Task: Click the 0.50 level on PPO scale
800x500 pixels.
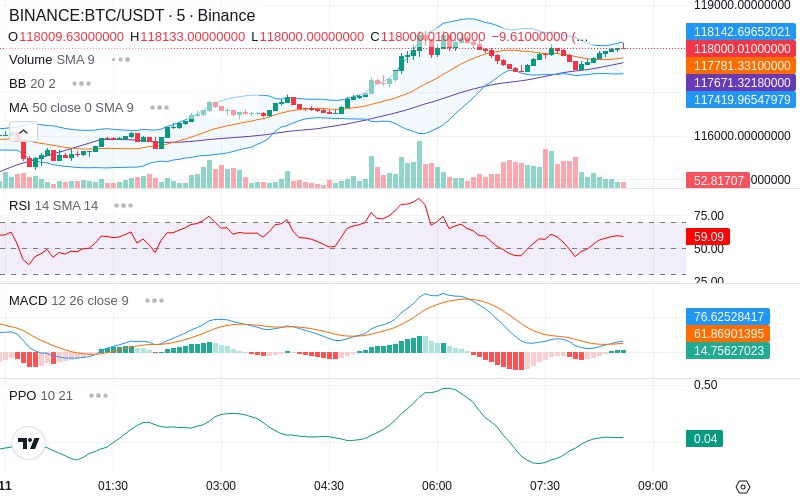Action: 706,385
